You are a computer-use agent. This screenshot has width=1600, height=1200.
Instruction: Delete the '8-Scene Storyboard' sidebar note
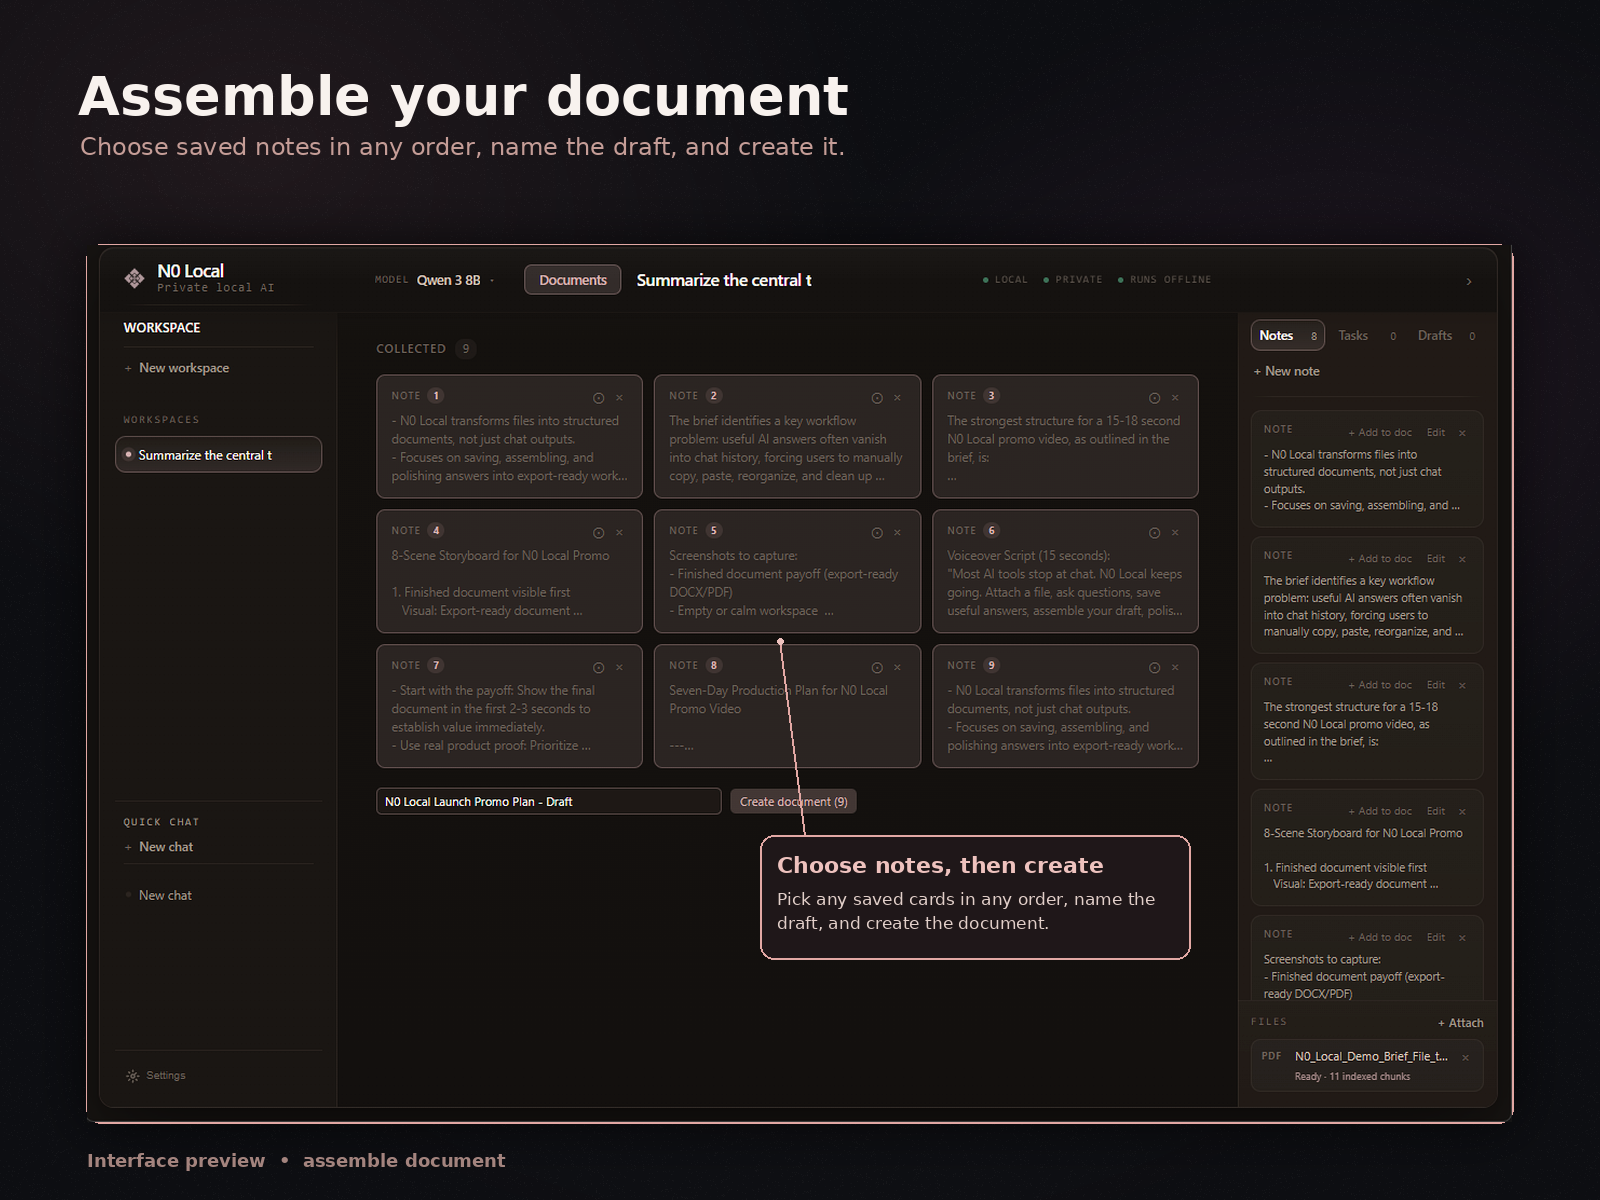tap(1462, 811)
